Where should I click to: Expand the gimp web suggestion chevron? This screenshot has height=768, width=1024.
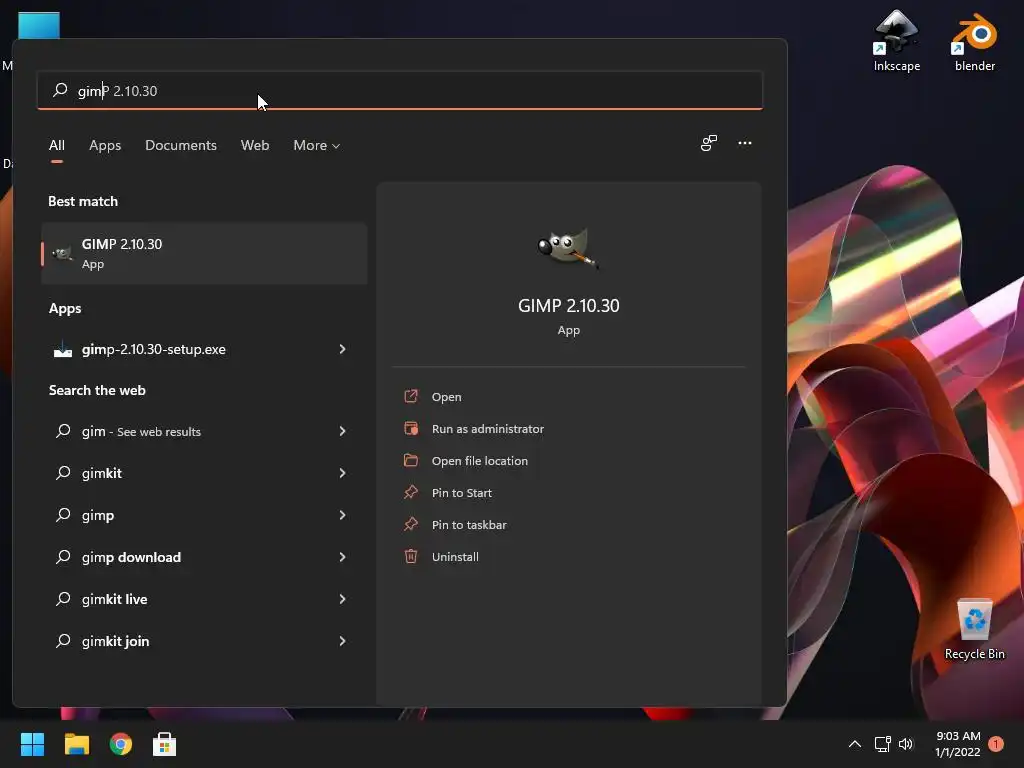tap(342, 515)
